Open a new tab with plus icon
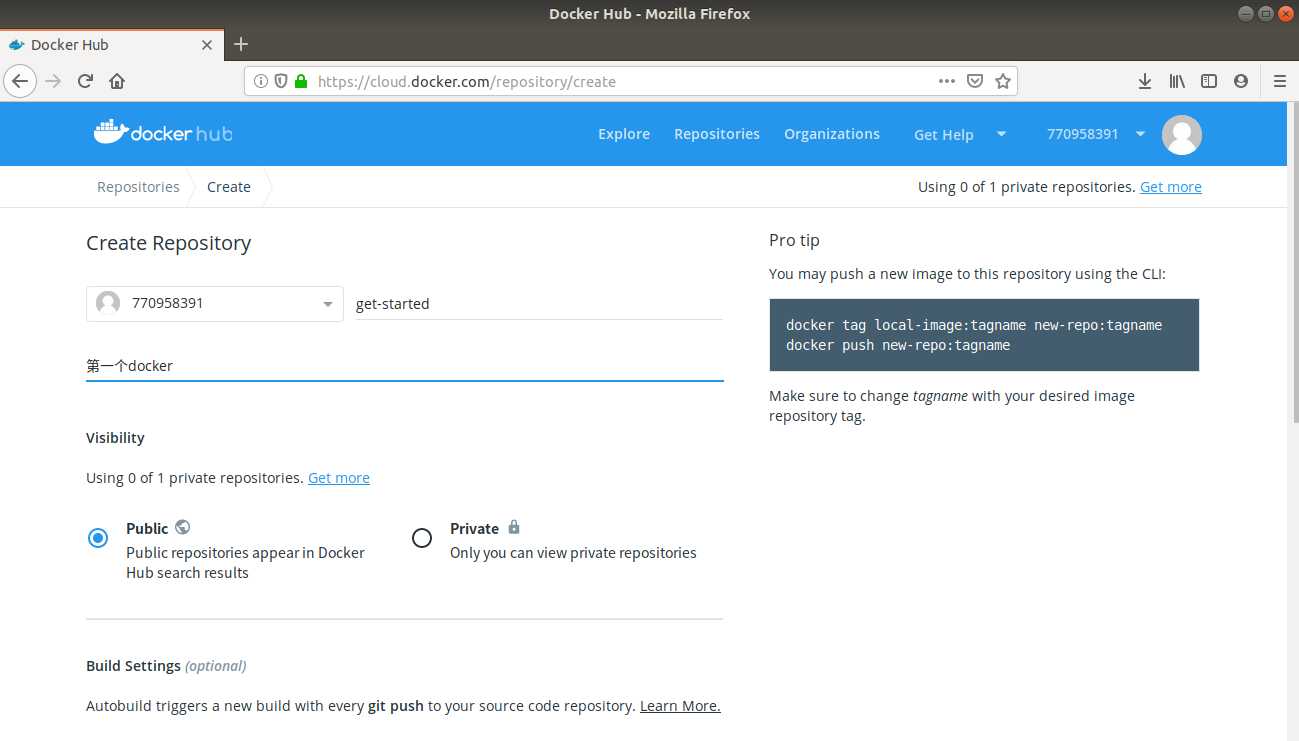The image size is (1299, 741). pyautogui.click(x=241, y=44)
